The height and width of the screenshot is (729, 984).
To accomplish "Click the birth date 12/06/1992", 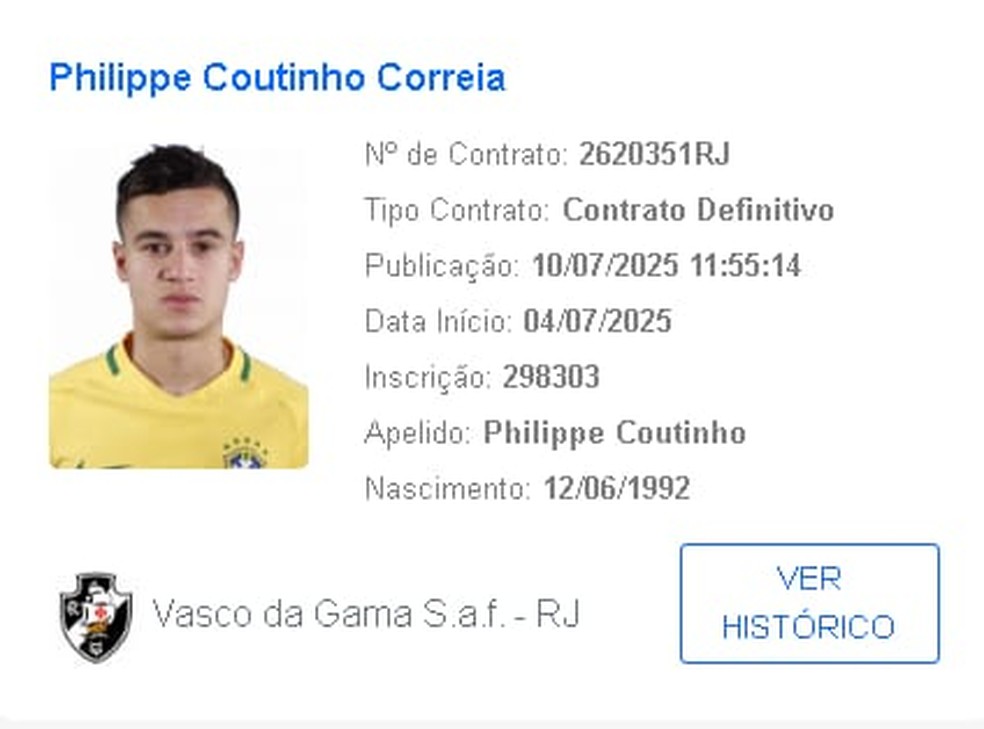I will [617, 488].
